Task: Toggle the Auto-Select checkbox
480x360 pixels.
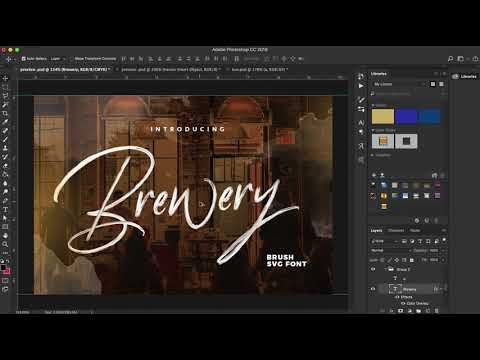Action: coord(24,59)
